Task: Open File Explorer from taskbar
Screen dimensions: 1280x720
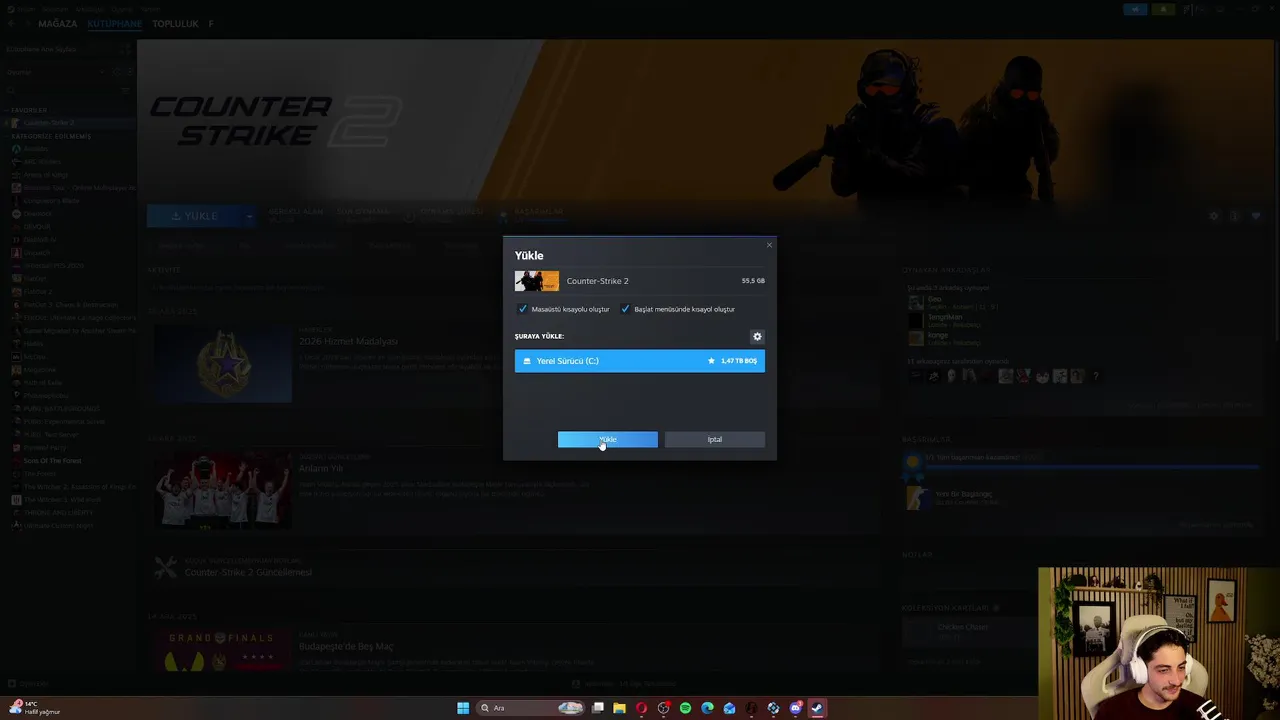Action: point(619,708)
